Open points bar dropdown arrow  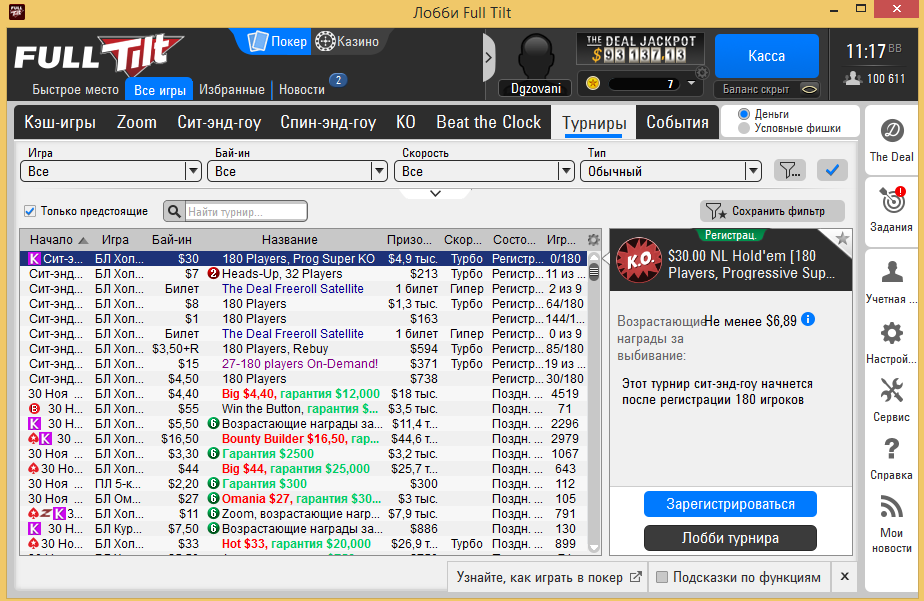[x=691, y=84]
